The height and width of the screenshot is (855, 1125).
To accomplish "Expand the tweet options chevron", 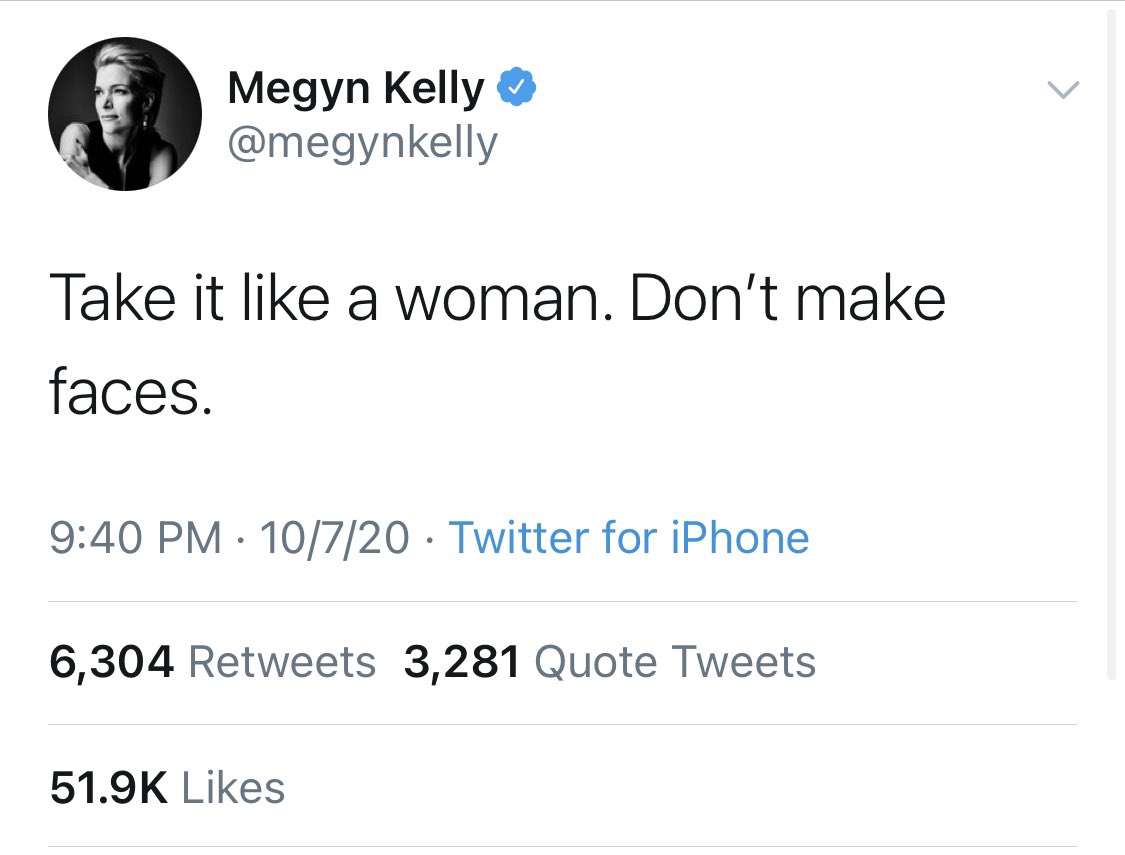I will [1063, 90].
